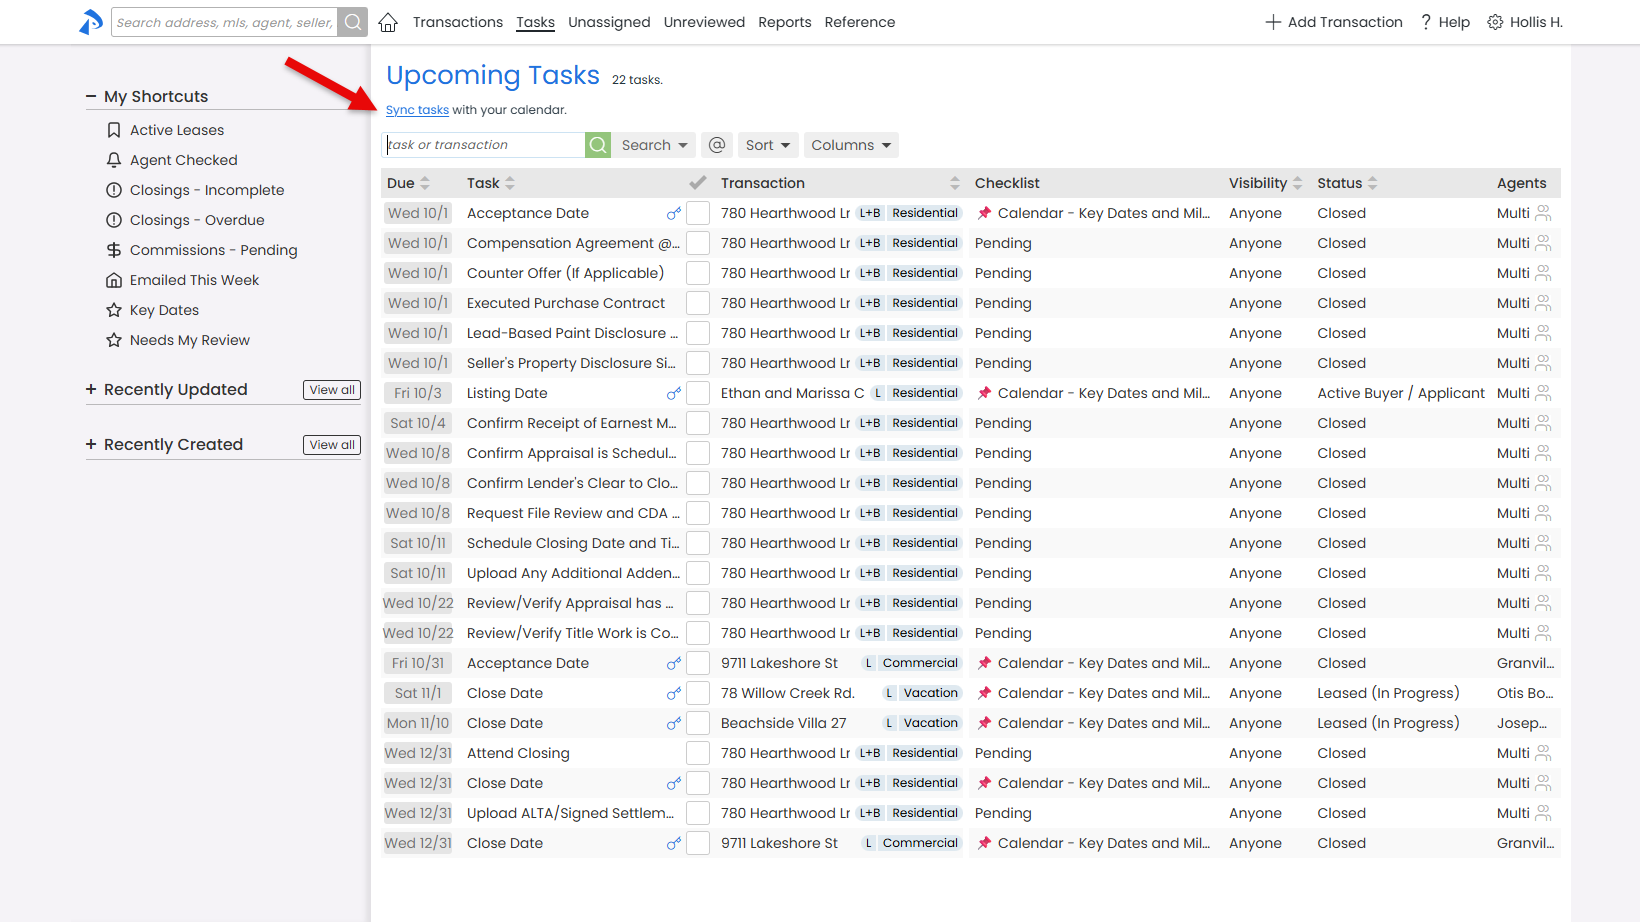Sort the table by the Due column
Screen dimensions: 1640x922
(x=408, y=183)
